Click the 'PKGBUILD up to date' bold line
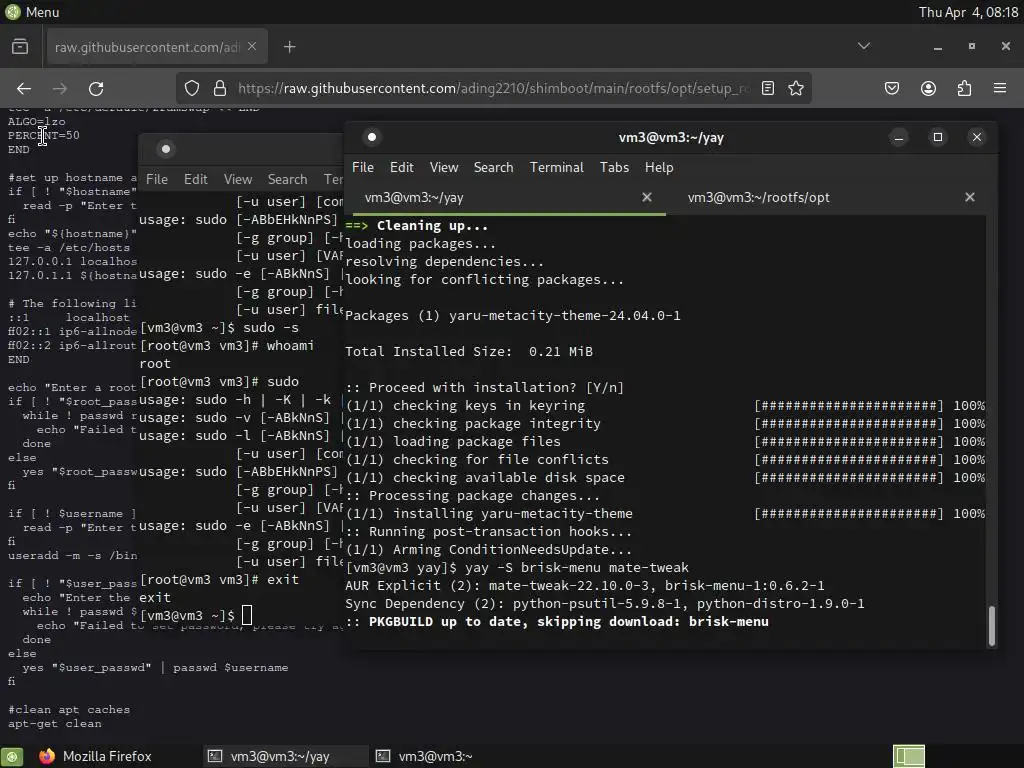 [556, 622]
